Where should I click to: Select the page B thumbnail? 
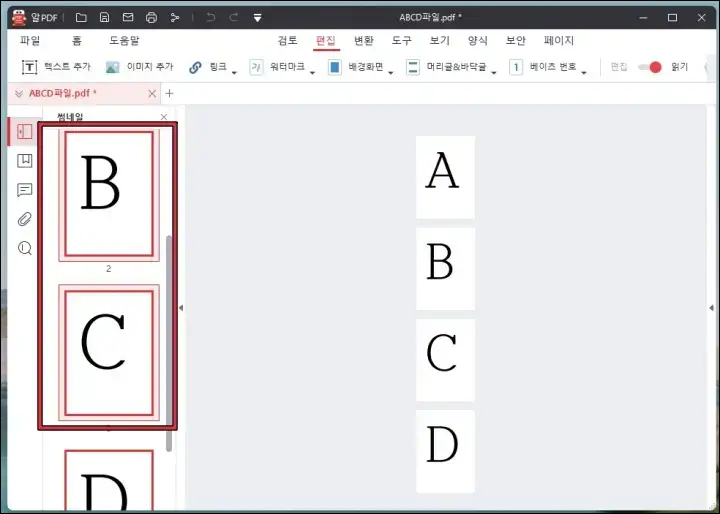(109, 194)
